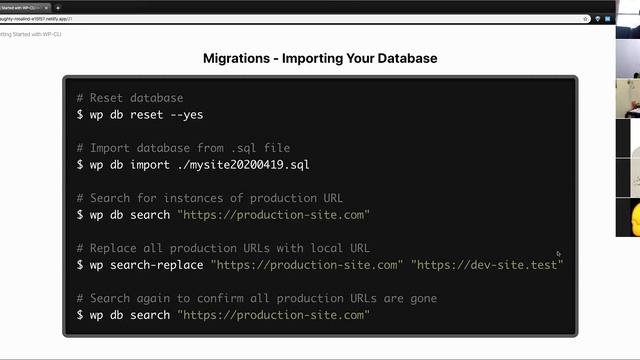Viewport: 640px width, 360px height.
Task: Click the '# Reset database' comment line
Action: click(130, 98)
